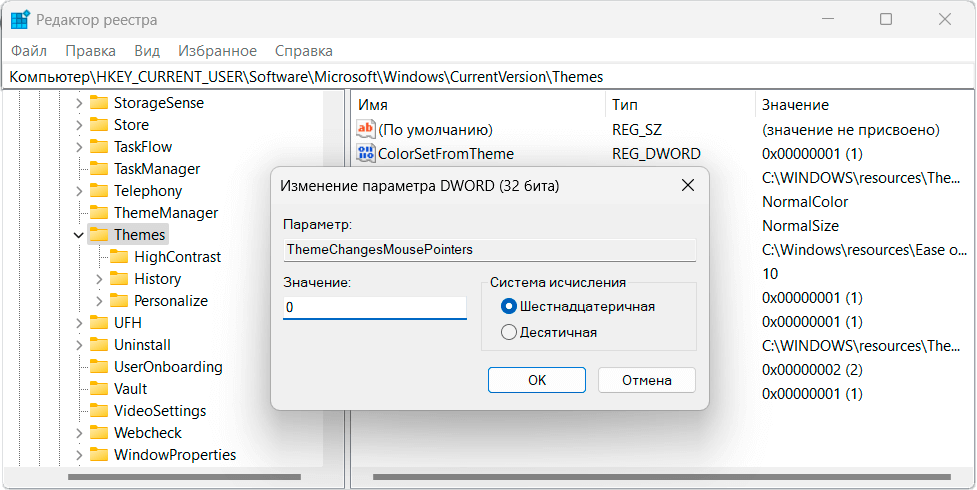
Task: Select the Десятичная radio button
Action: (509, 332)
